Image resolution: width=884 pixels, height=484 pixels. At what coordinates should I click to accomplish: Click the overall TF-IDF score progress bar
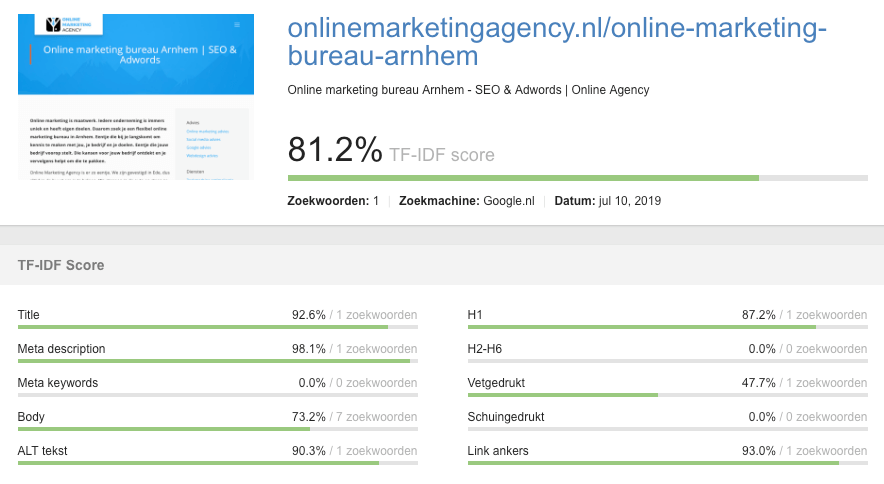(577, 178)
